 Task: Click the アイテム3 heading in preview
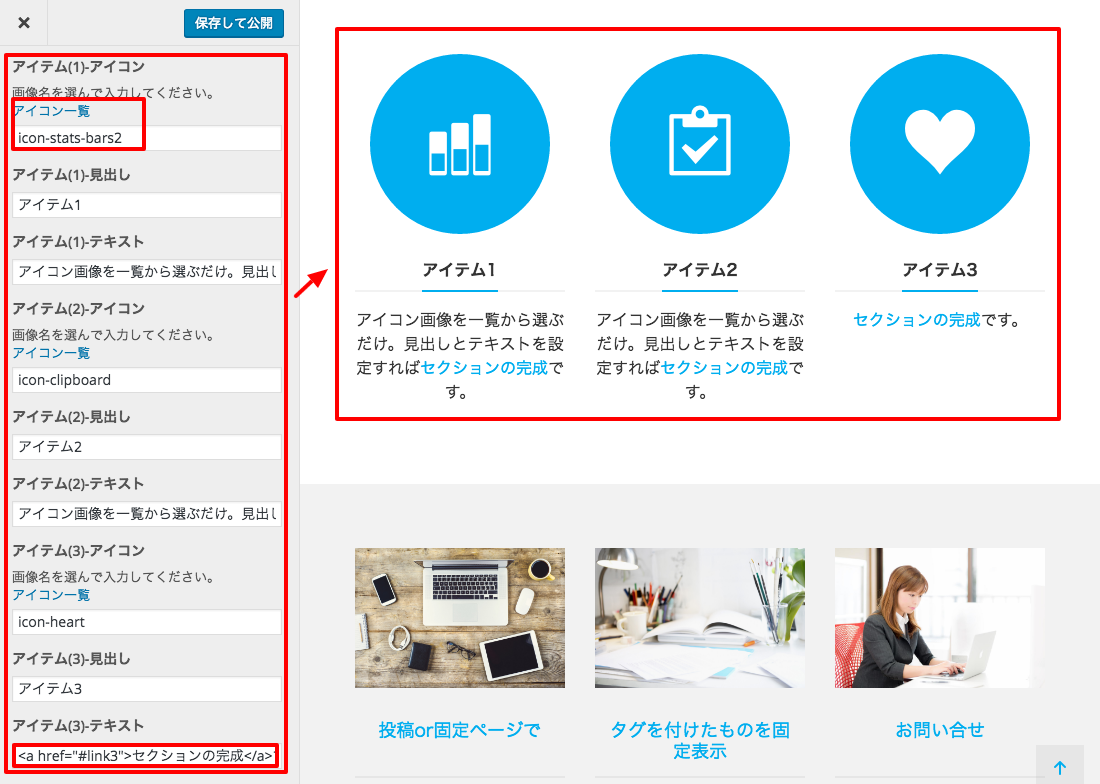click(939, 270)
